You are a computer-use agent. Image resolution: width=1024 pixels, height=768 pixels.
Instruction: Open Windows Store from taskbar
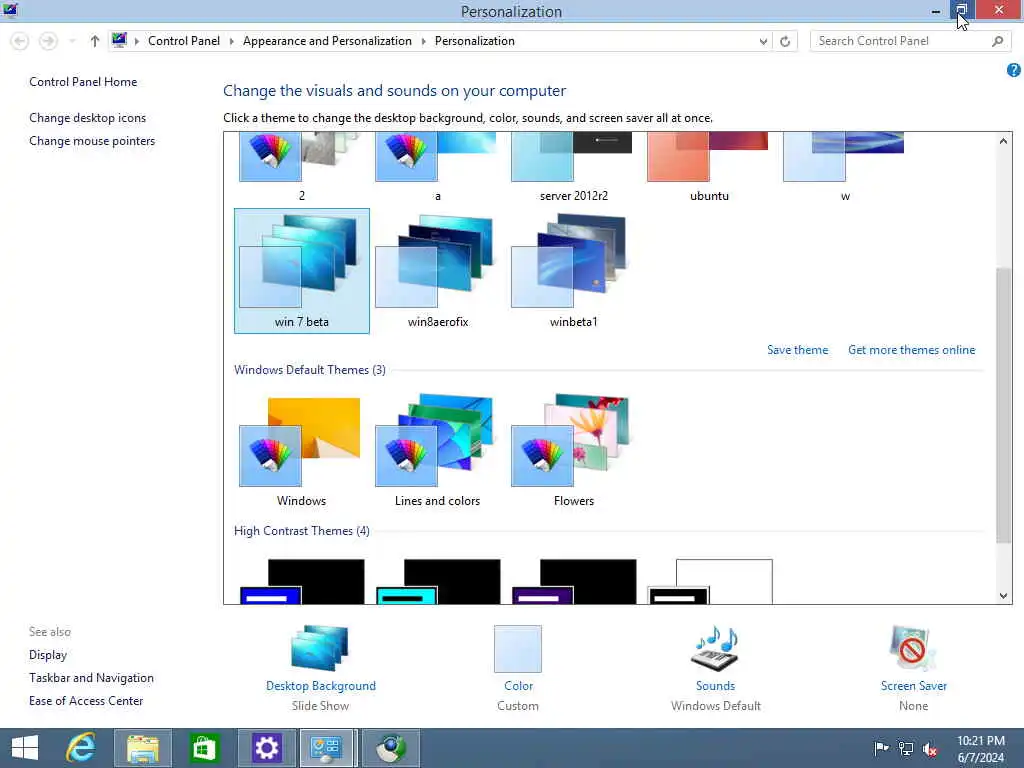pos(204,748)
